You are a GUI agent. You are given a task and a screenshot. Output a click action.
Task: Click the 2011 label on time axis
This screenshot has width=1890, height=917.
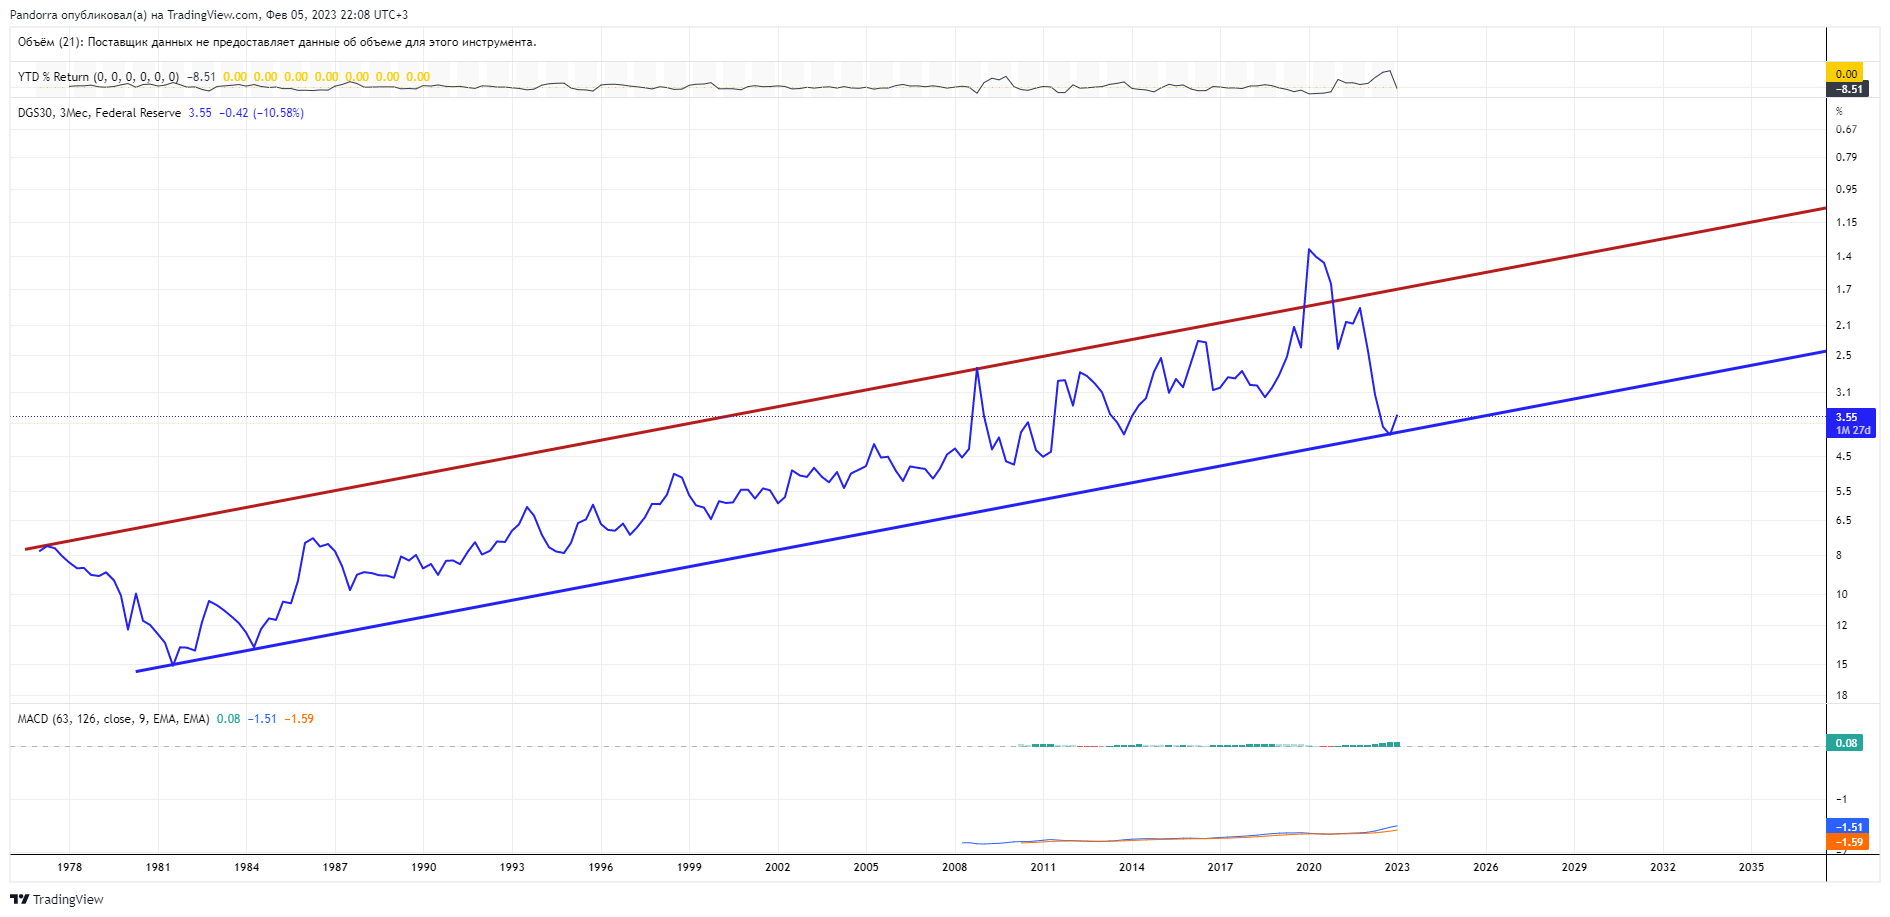pos(1043,867)
